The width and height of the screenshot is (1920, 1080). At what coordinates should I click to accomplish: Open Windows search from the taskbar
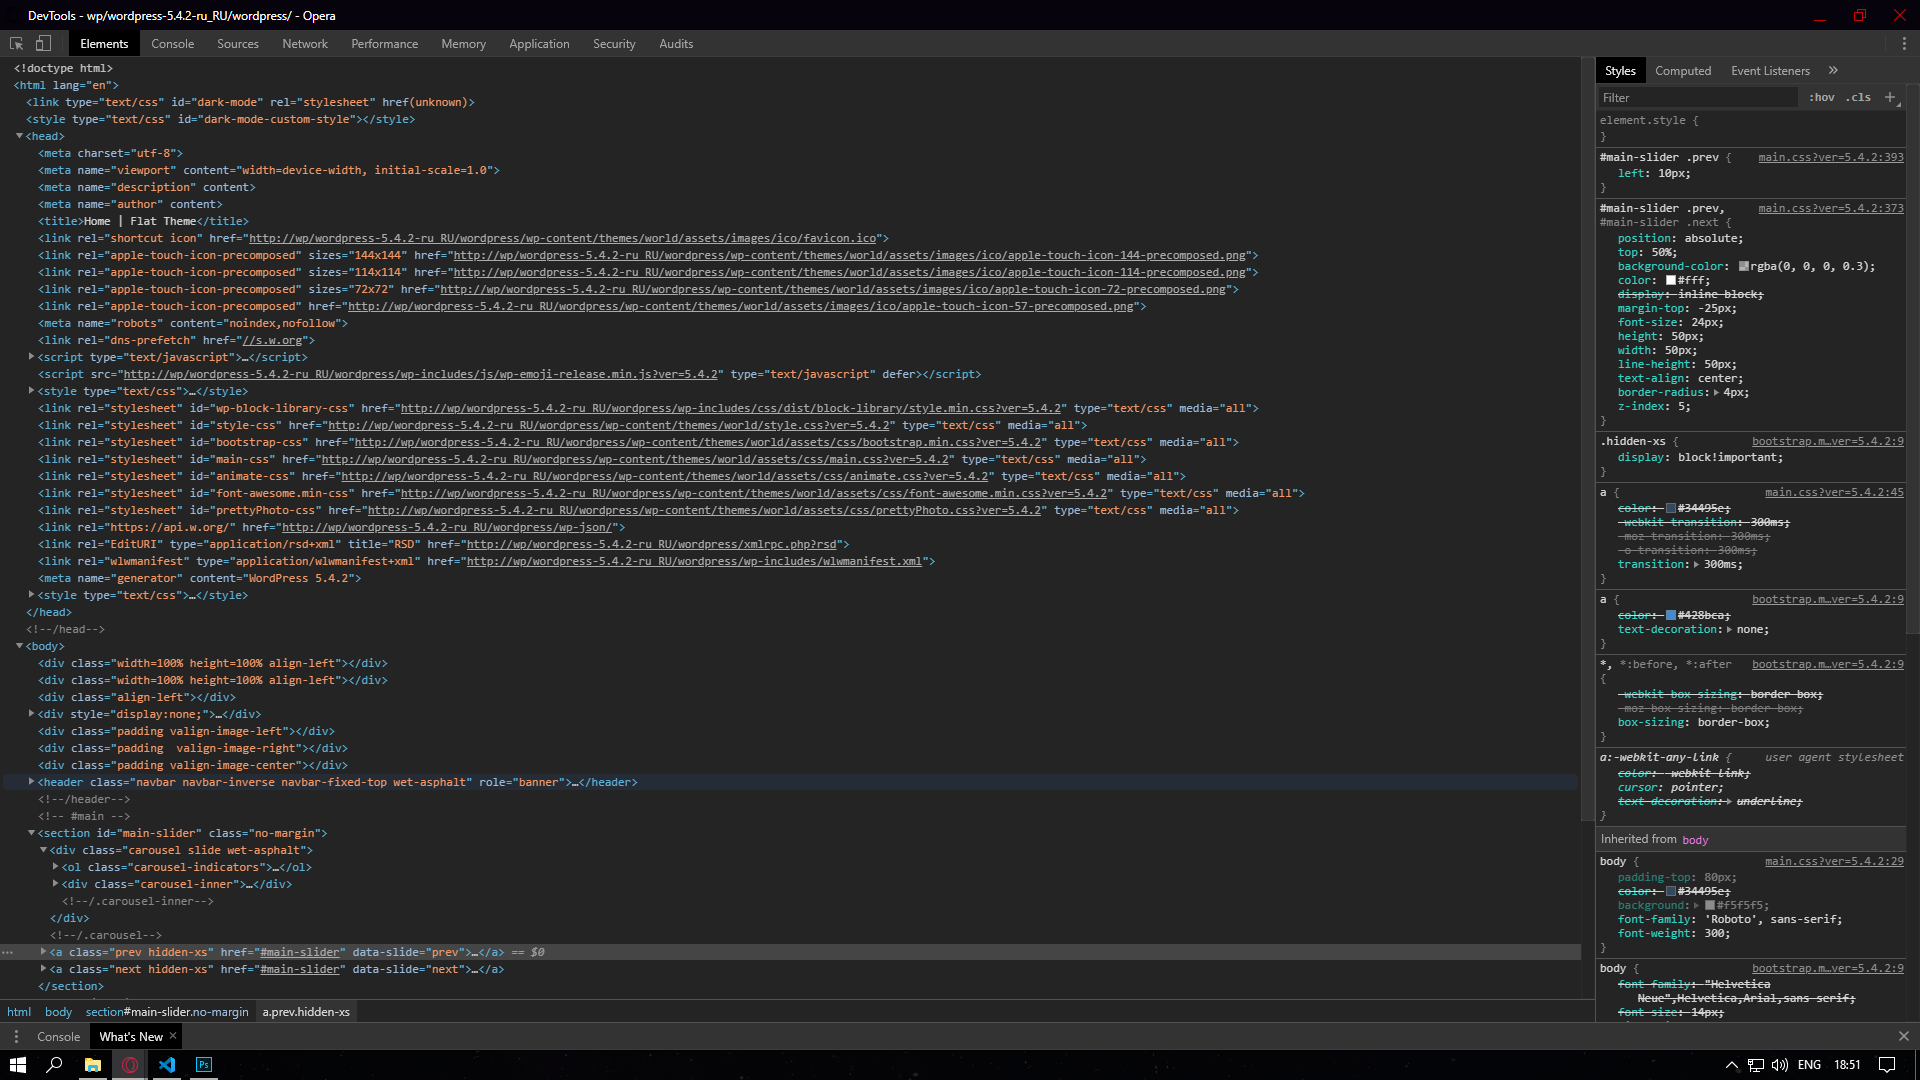[x=55, y=1065]
